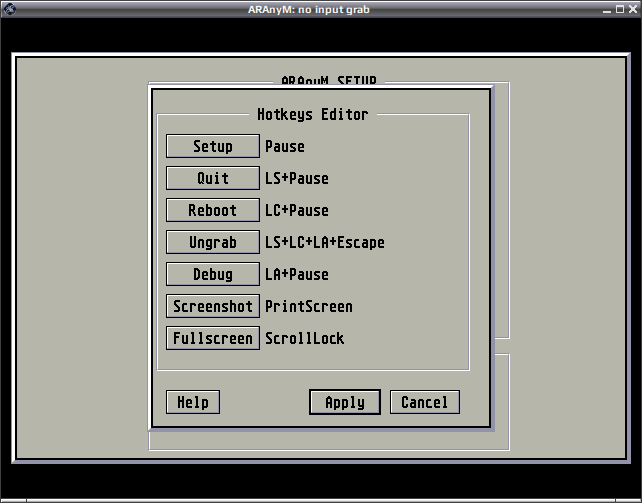
Task: Apply the hotkey changes
Action: [x=345, y=402]
